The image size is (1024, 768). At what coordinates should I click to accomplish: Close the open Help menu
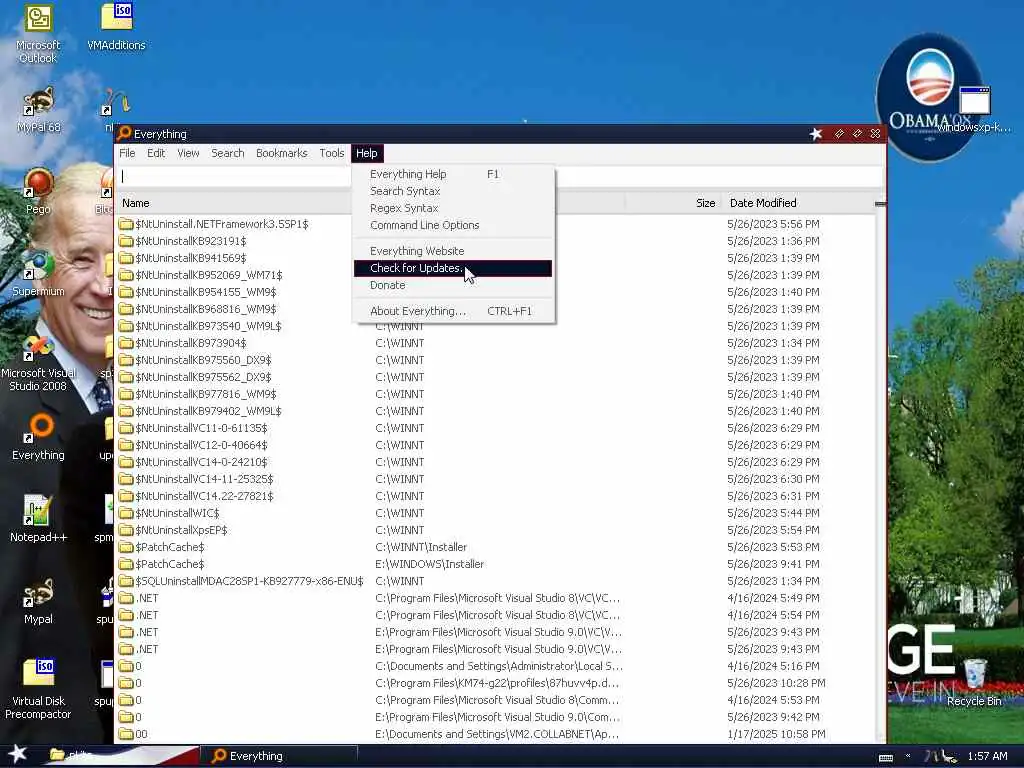click(x=366, y=153)
